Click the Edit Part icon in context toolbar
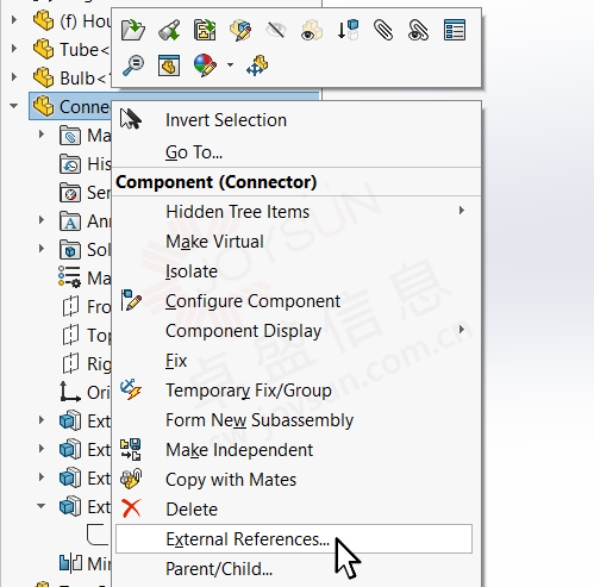Image resolution: width=595 pixels, height=588 pixels. (240, 30)
